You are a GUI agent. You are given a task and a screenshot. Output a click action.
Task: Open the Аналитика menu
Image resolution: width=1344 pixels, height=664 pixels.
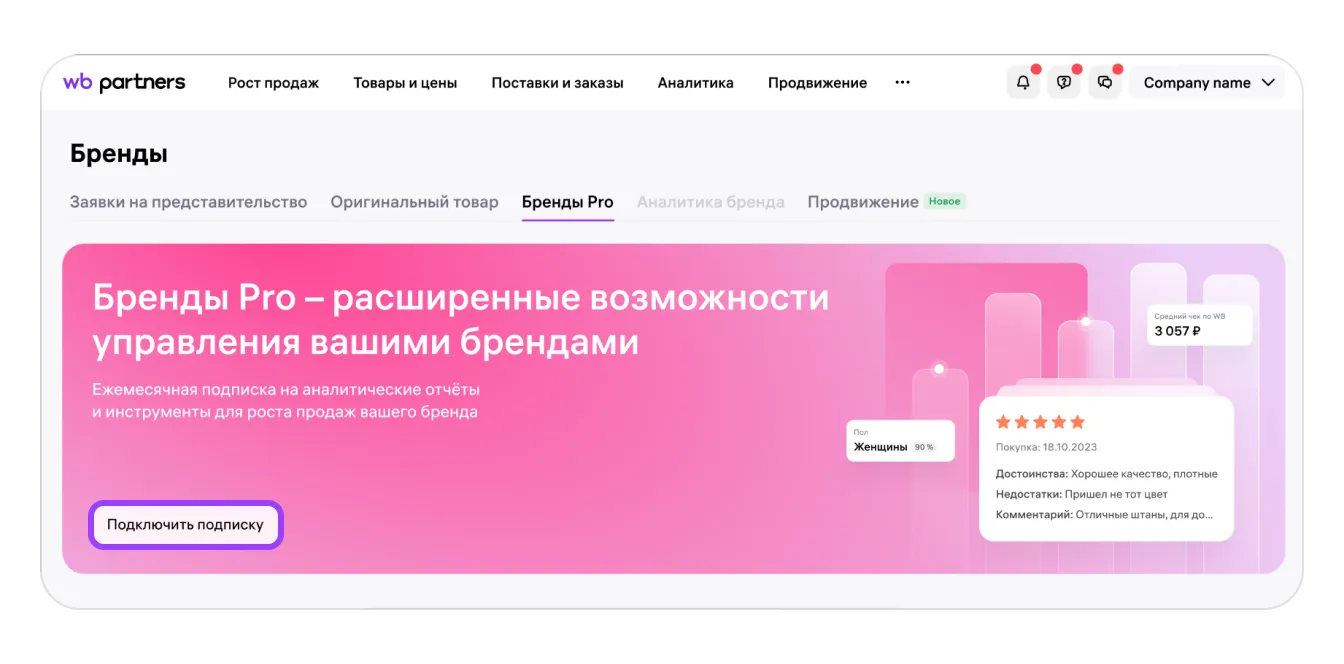pos(695,83)
